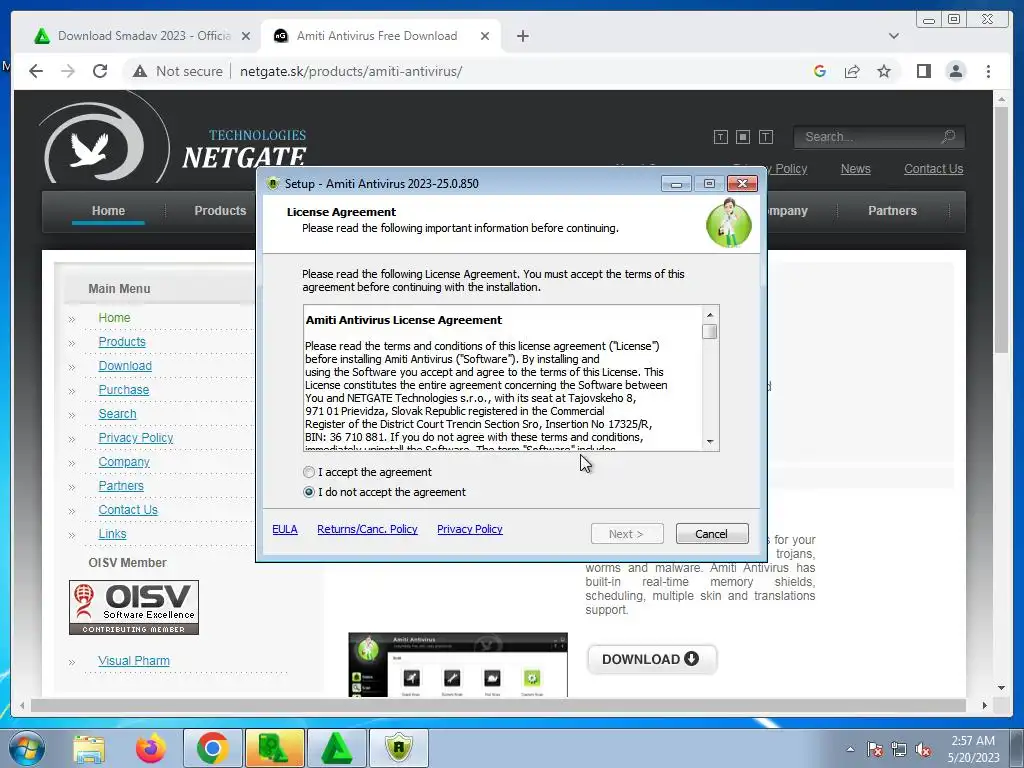The height and width of the screenshot is (768, 1024).
Task: Click the Amiti setup shield taskbar icon
Action: pyautogui.click(x=399, y=748)
